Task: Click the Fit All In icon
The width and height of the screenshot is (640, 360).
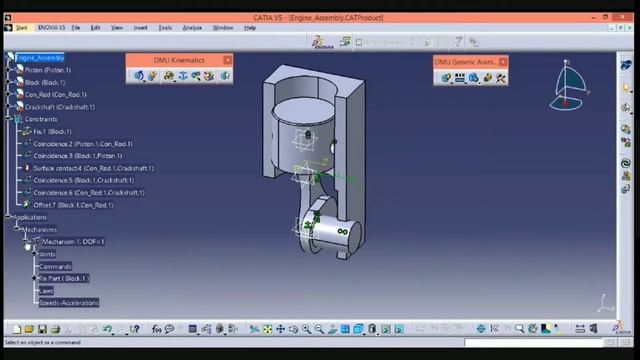Action: pos(267,329)
